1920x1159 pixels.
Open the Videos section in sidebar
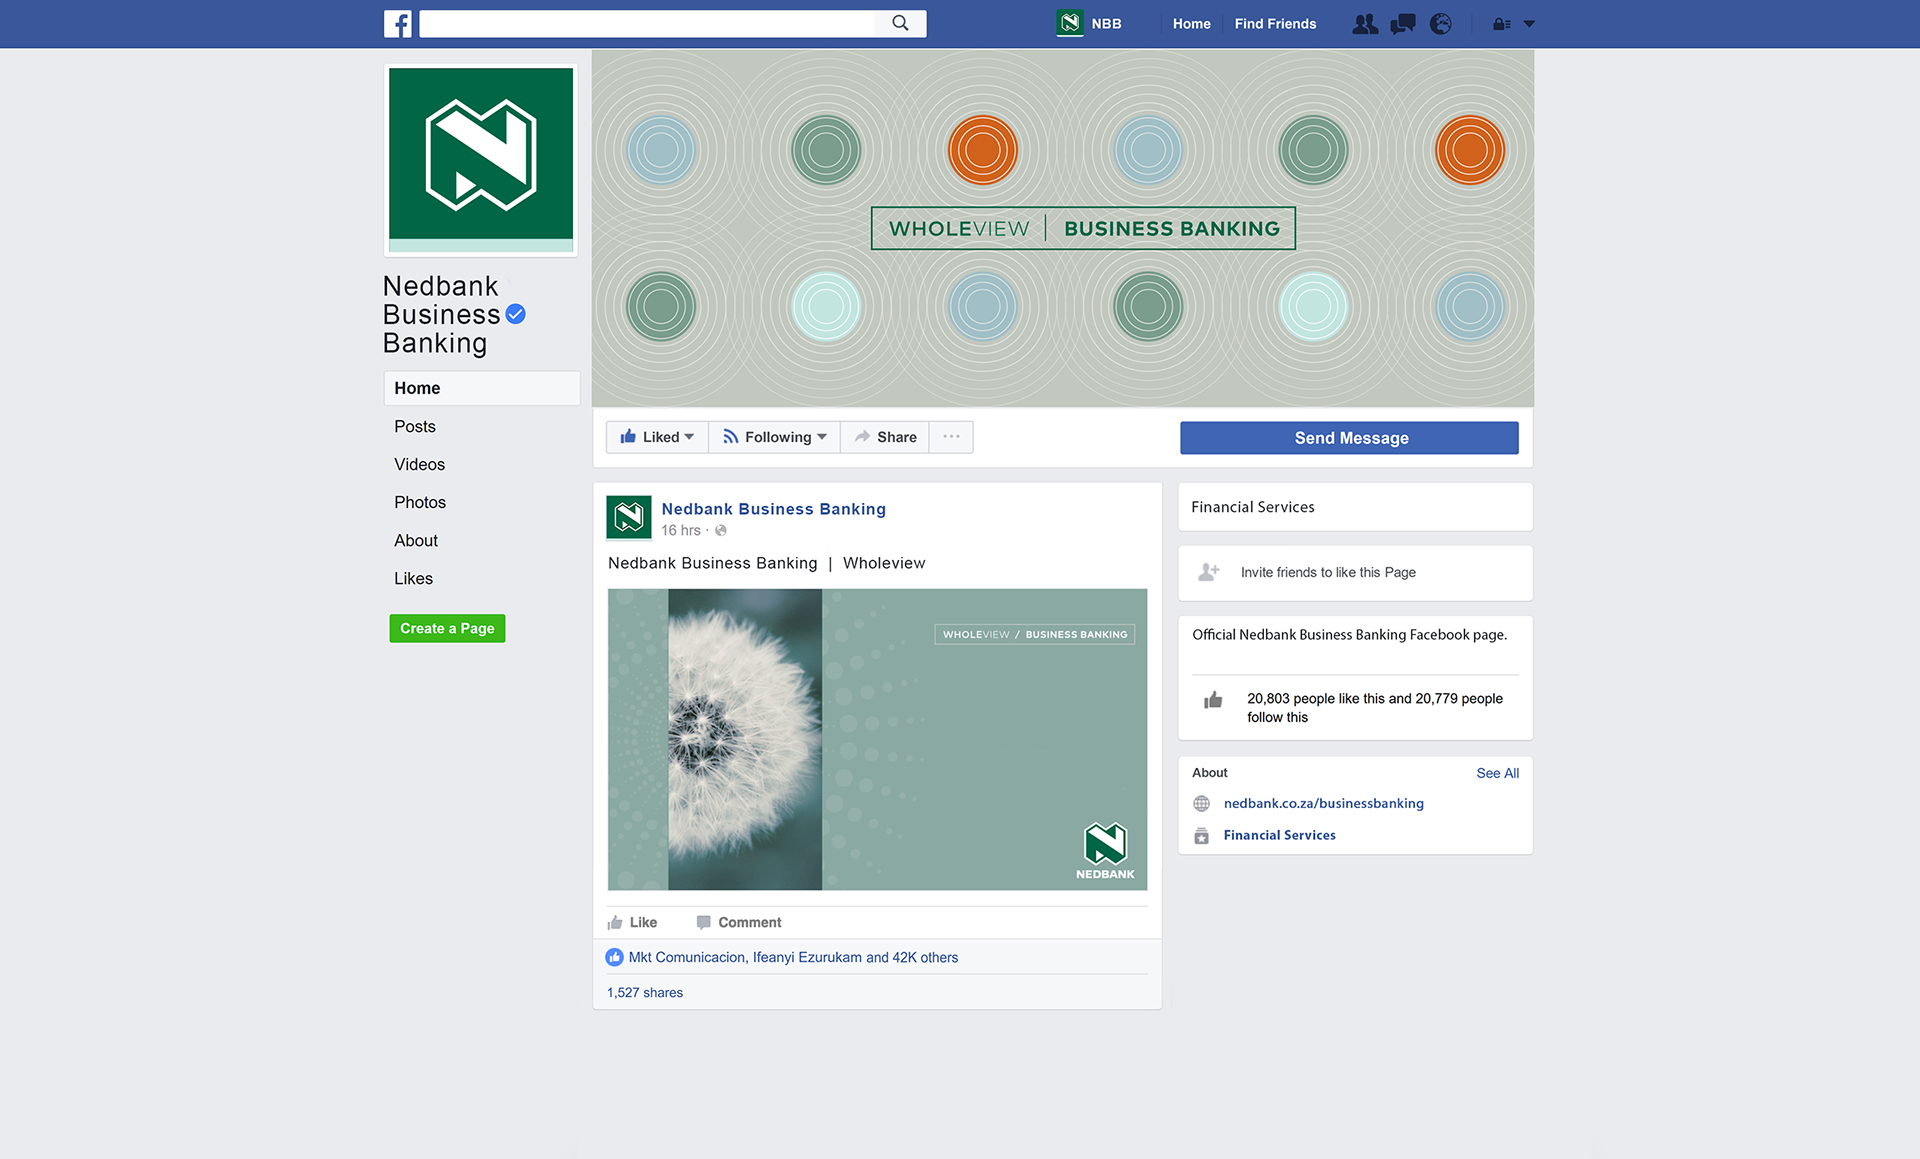[419, 464]
